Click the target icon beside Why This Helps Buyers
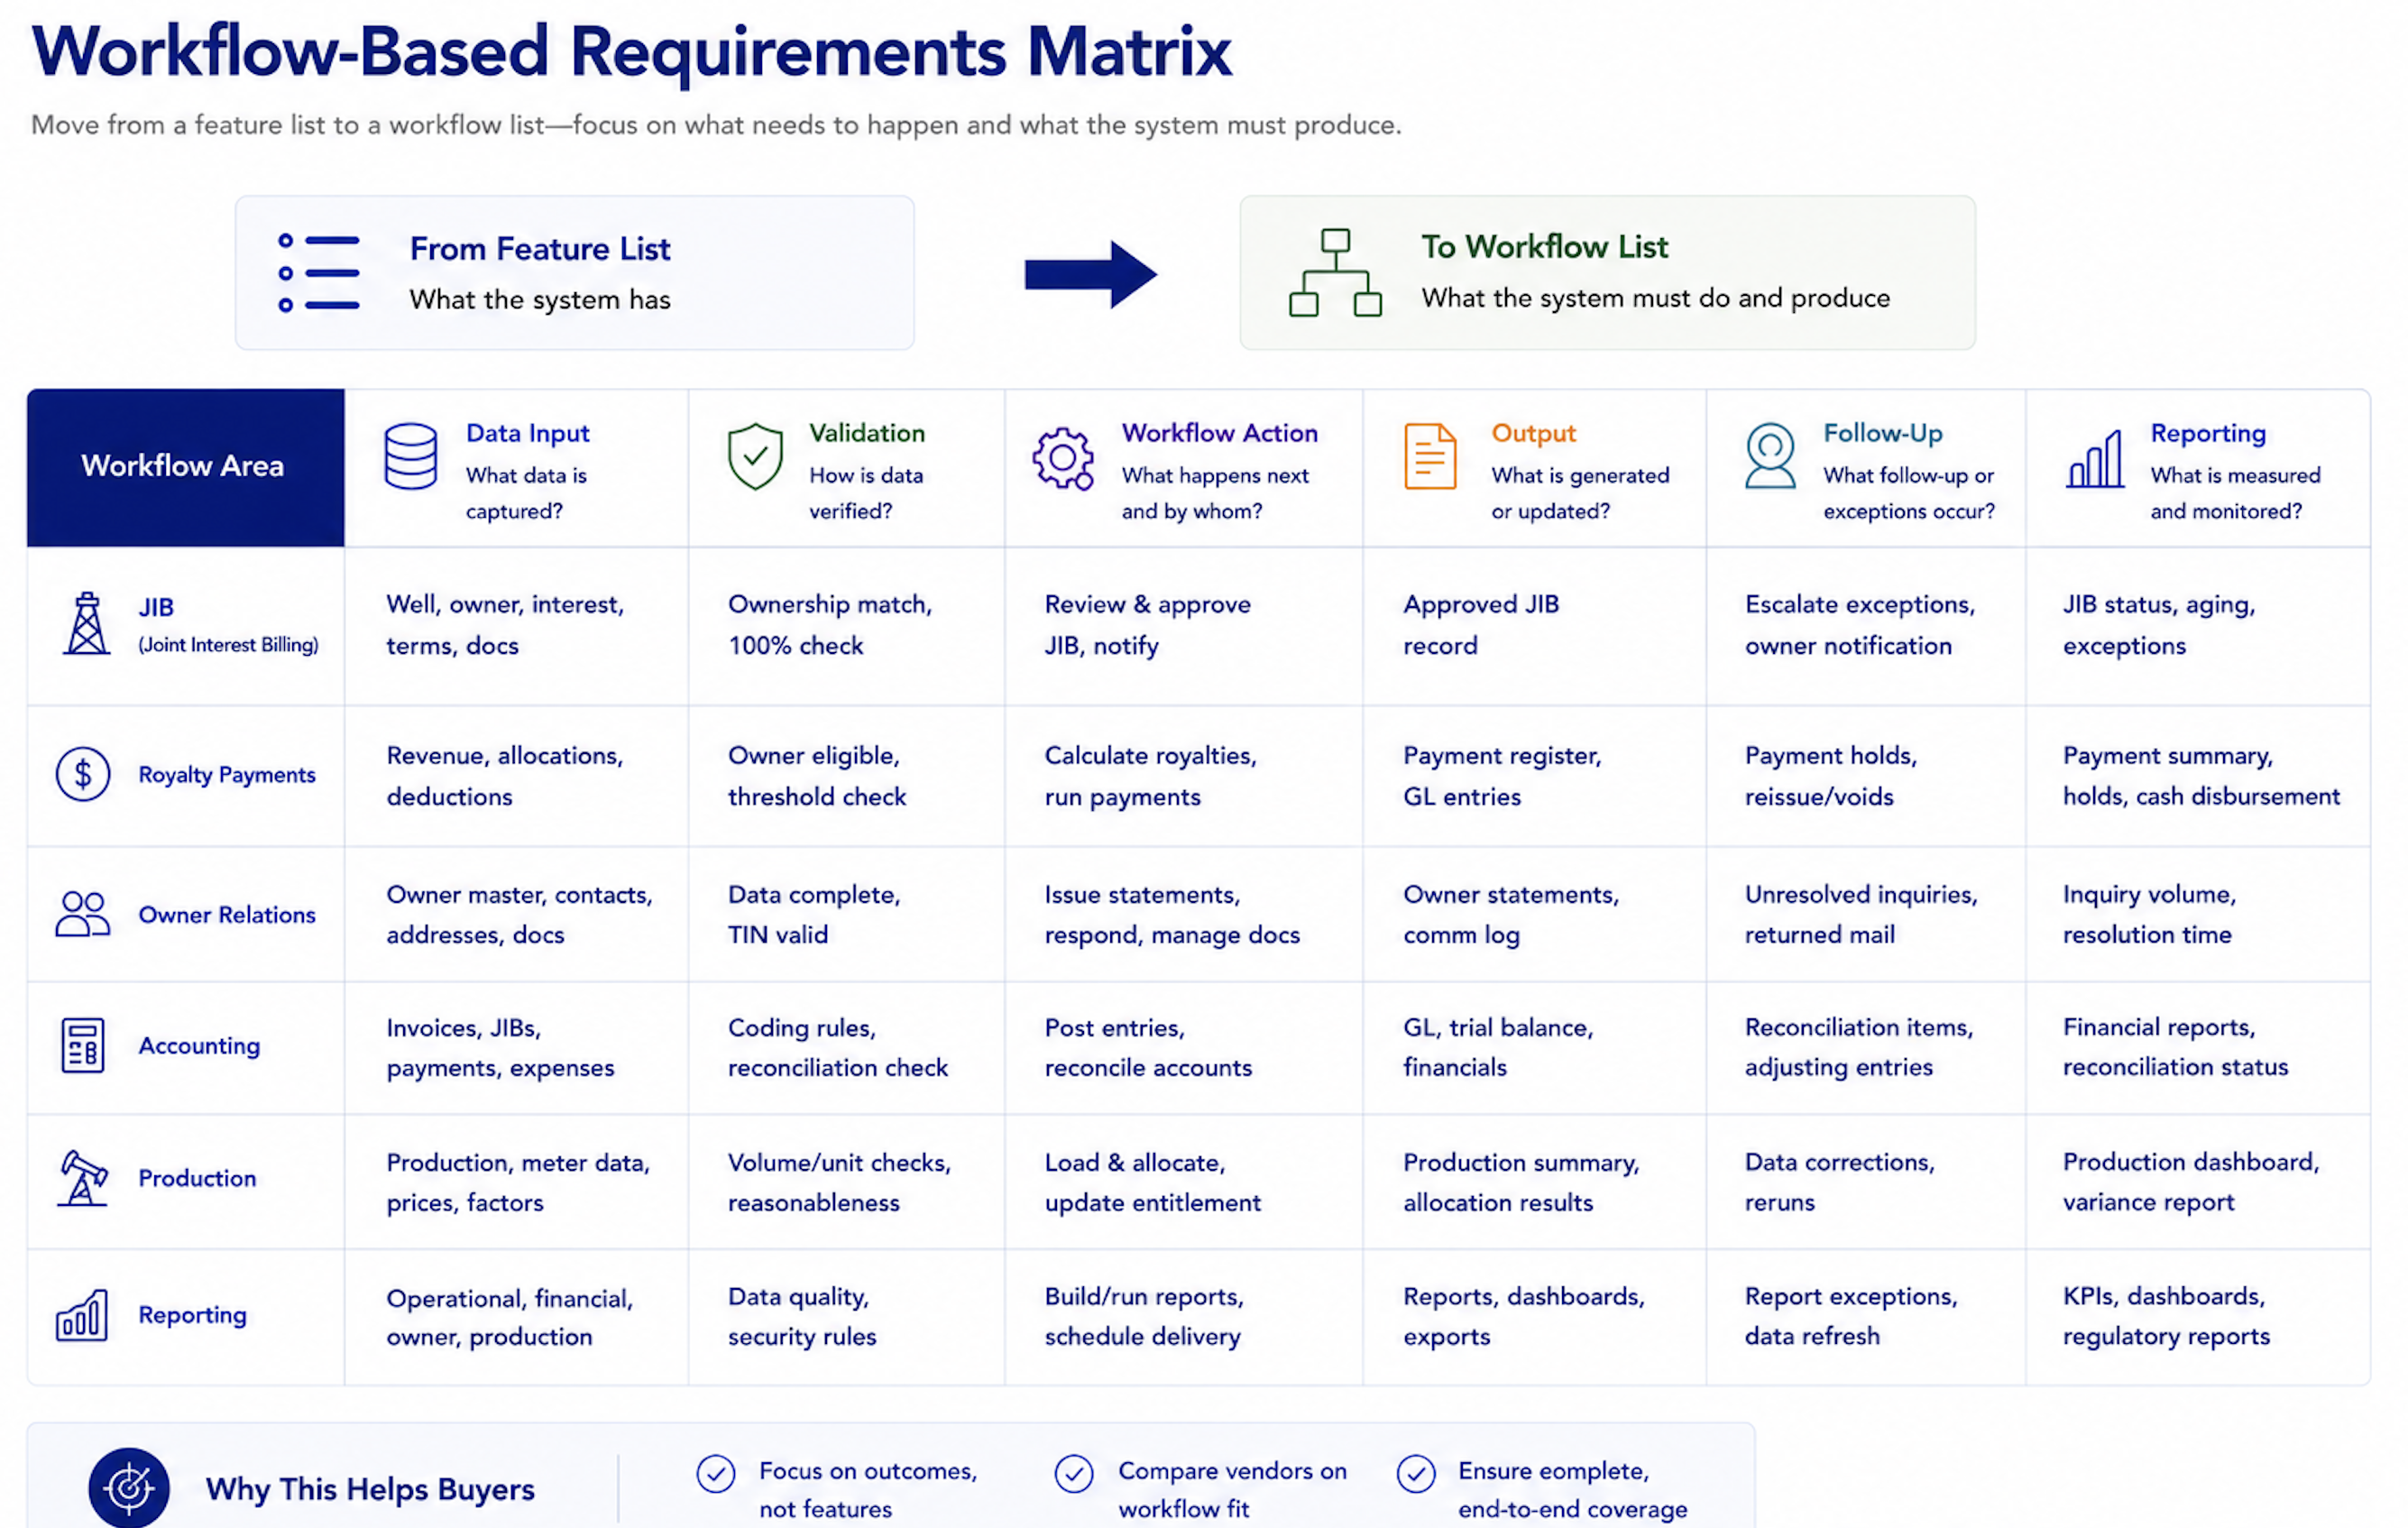 click(129, 1488)
